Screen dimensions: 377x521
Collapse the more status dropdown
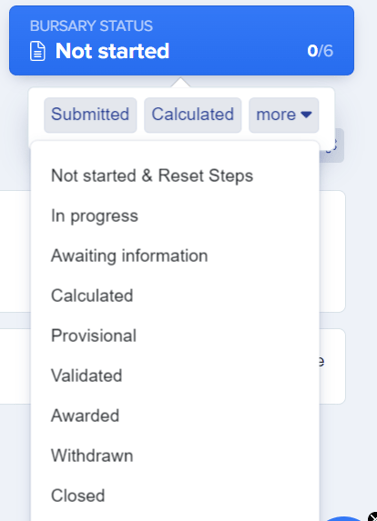(284, 115)
